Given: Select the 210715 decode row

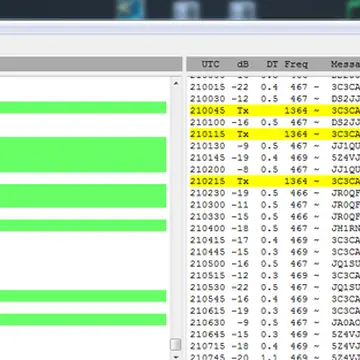Looking at the screenshot, I should click(x=275, y=346).
